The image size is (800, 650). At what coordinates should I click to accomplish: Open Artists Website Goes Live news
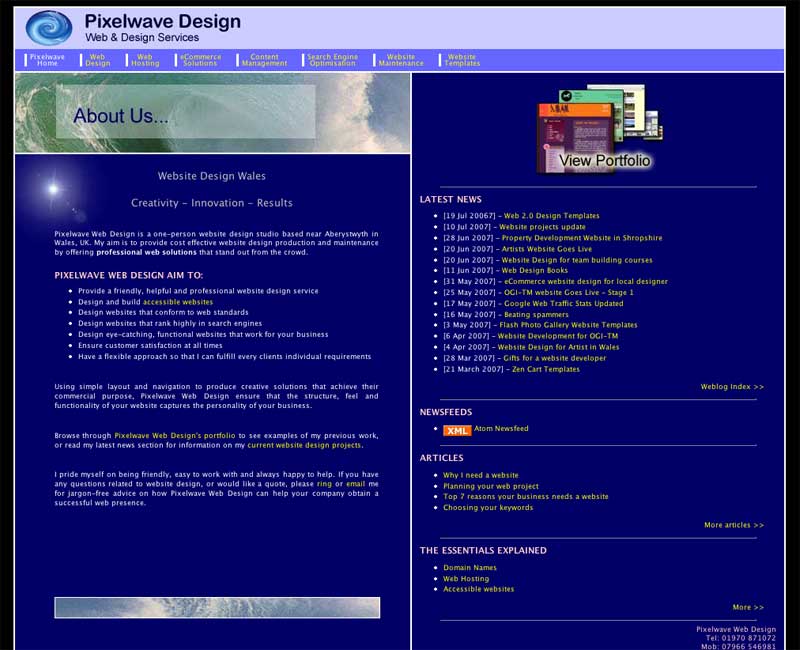[546, 249]
